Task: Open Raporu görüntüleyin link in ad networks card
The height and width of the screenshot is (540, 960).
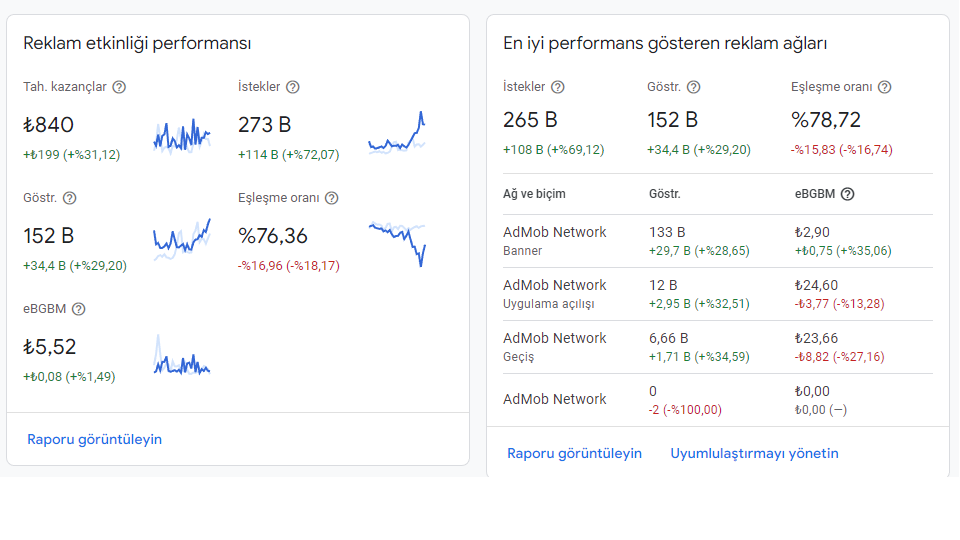Action: (x=574, y=454)
